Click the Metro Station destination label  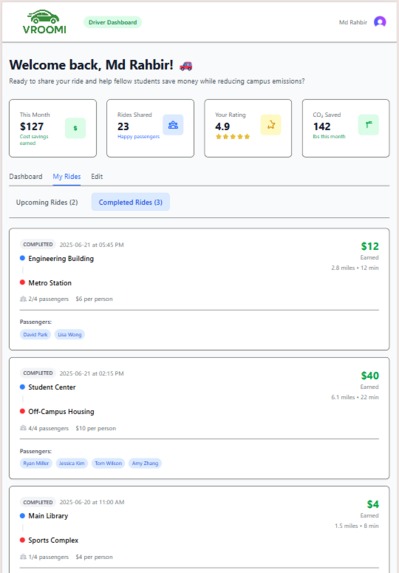click(x=50, y=283)
